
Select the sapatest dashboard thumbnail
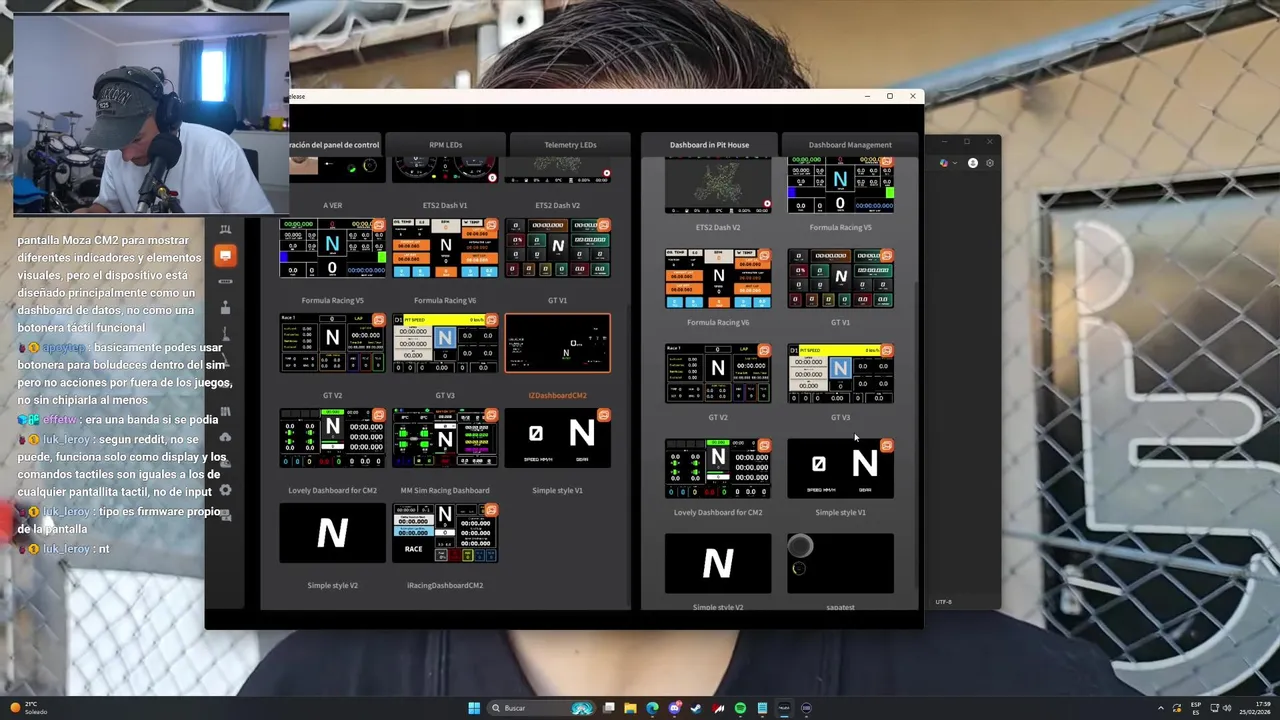pos(840,563)
